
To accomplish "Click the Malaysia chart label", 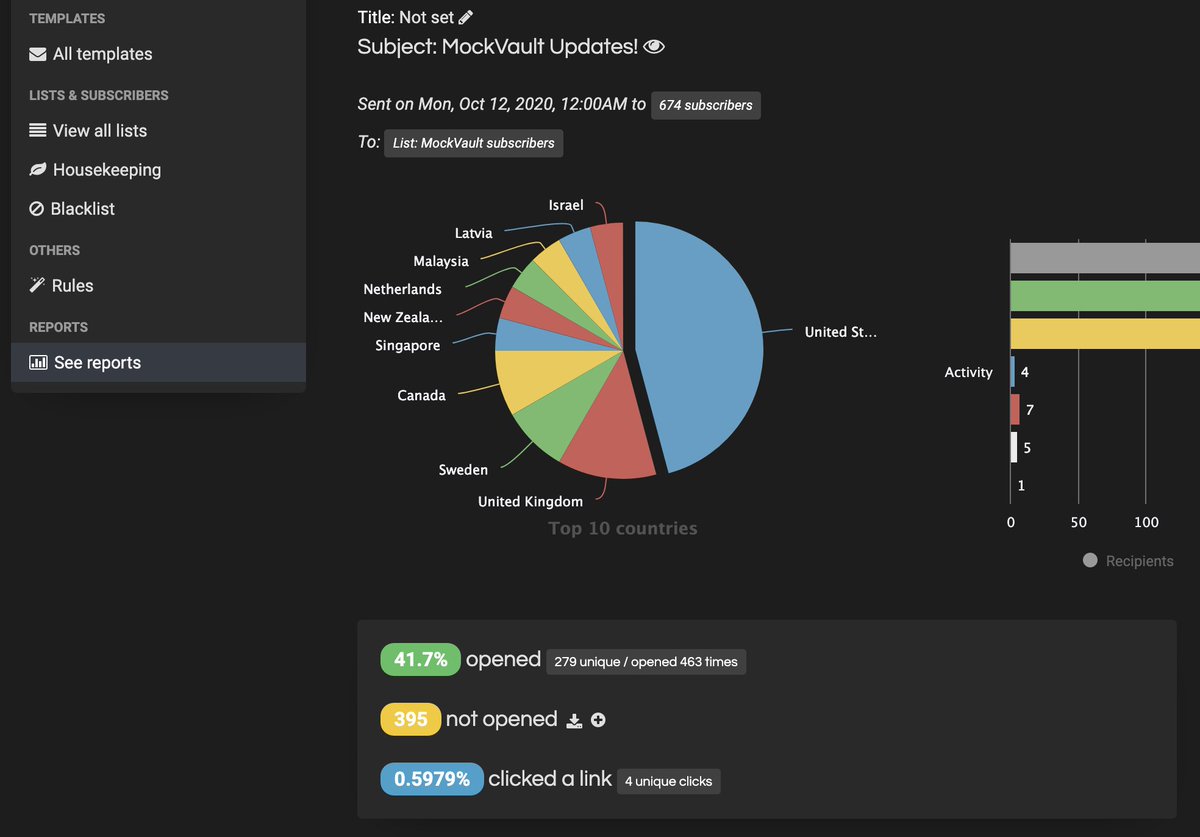I will tap(441, 261).
